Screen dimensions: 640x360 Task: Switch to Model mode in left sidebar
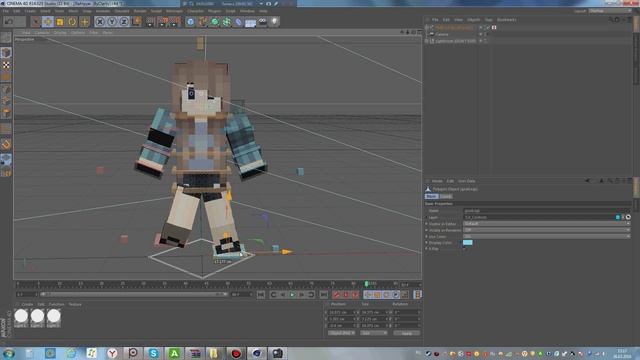pyautogui.click(x=6, y=52)
